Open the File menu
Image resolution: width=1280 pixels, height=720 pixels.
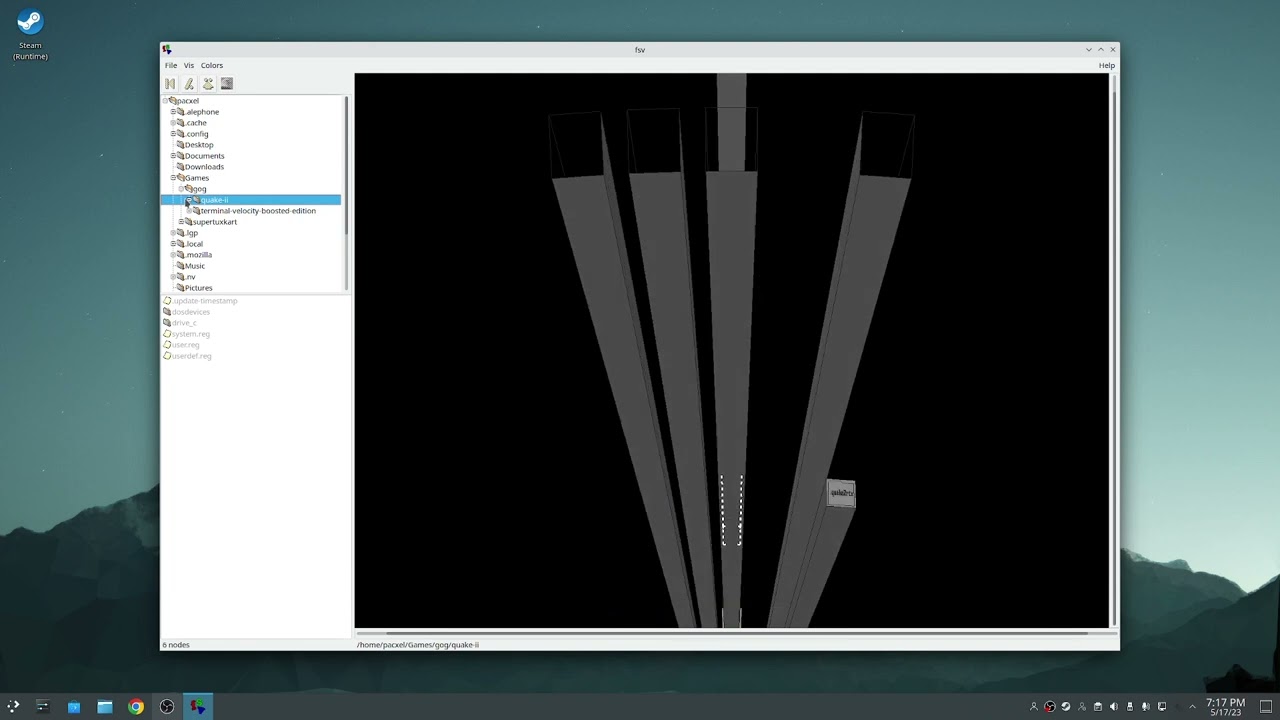tap(171, 65)
